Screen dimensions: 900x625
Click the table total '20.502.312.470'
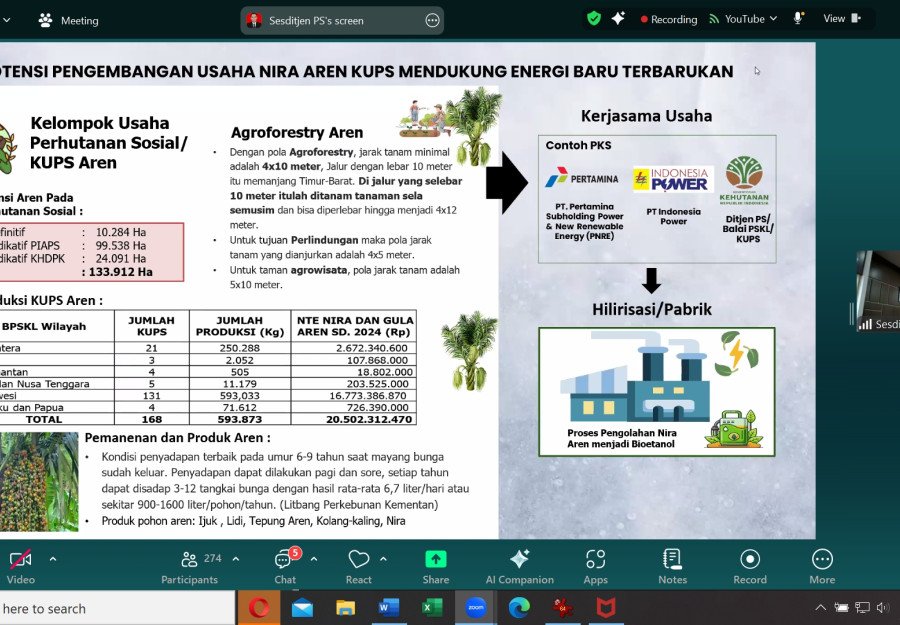point(369,420)
